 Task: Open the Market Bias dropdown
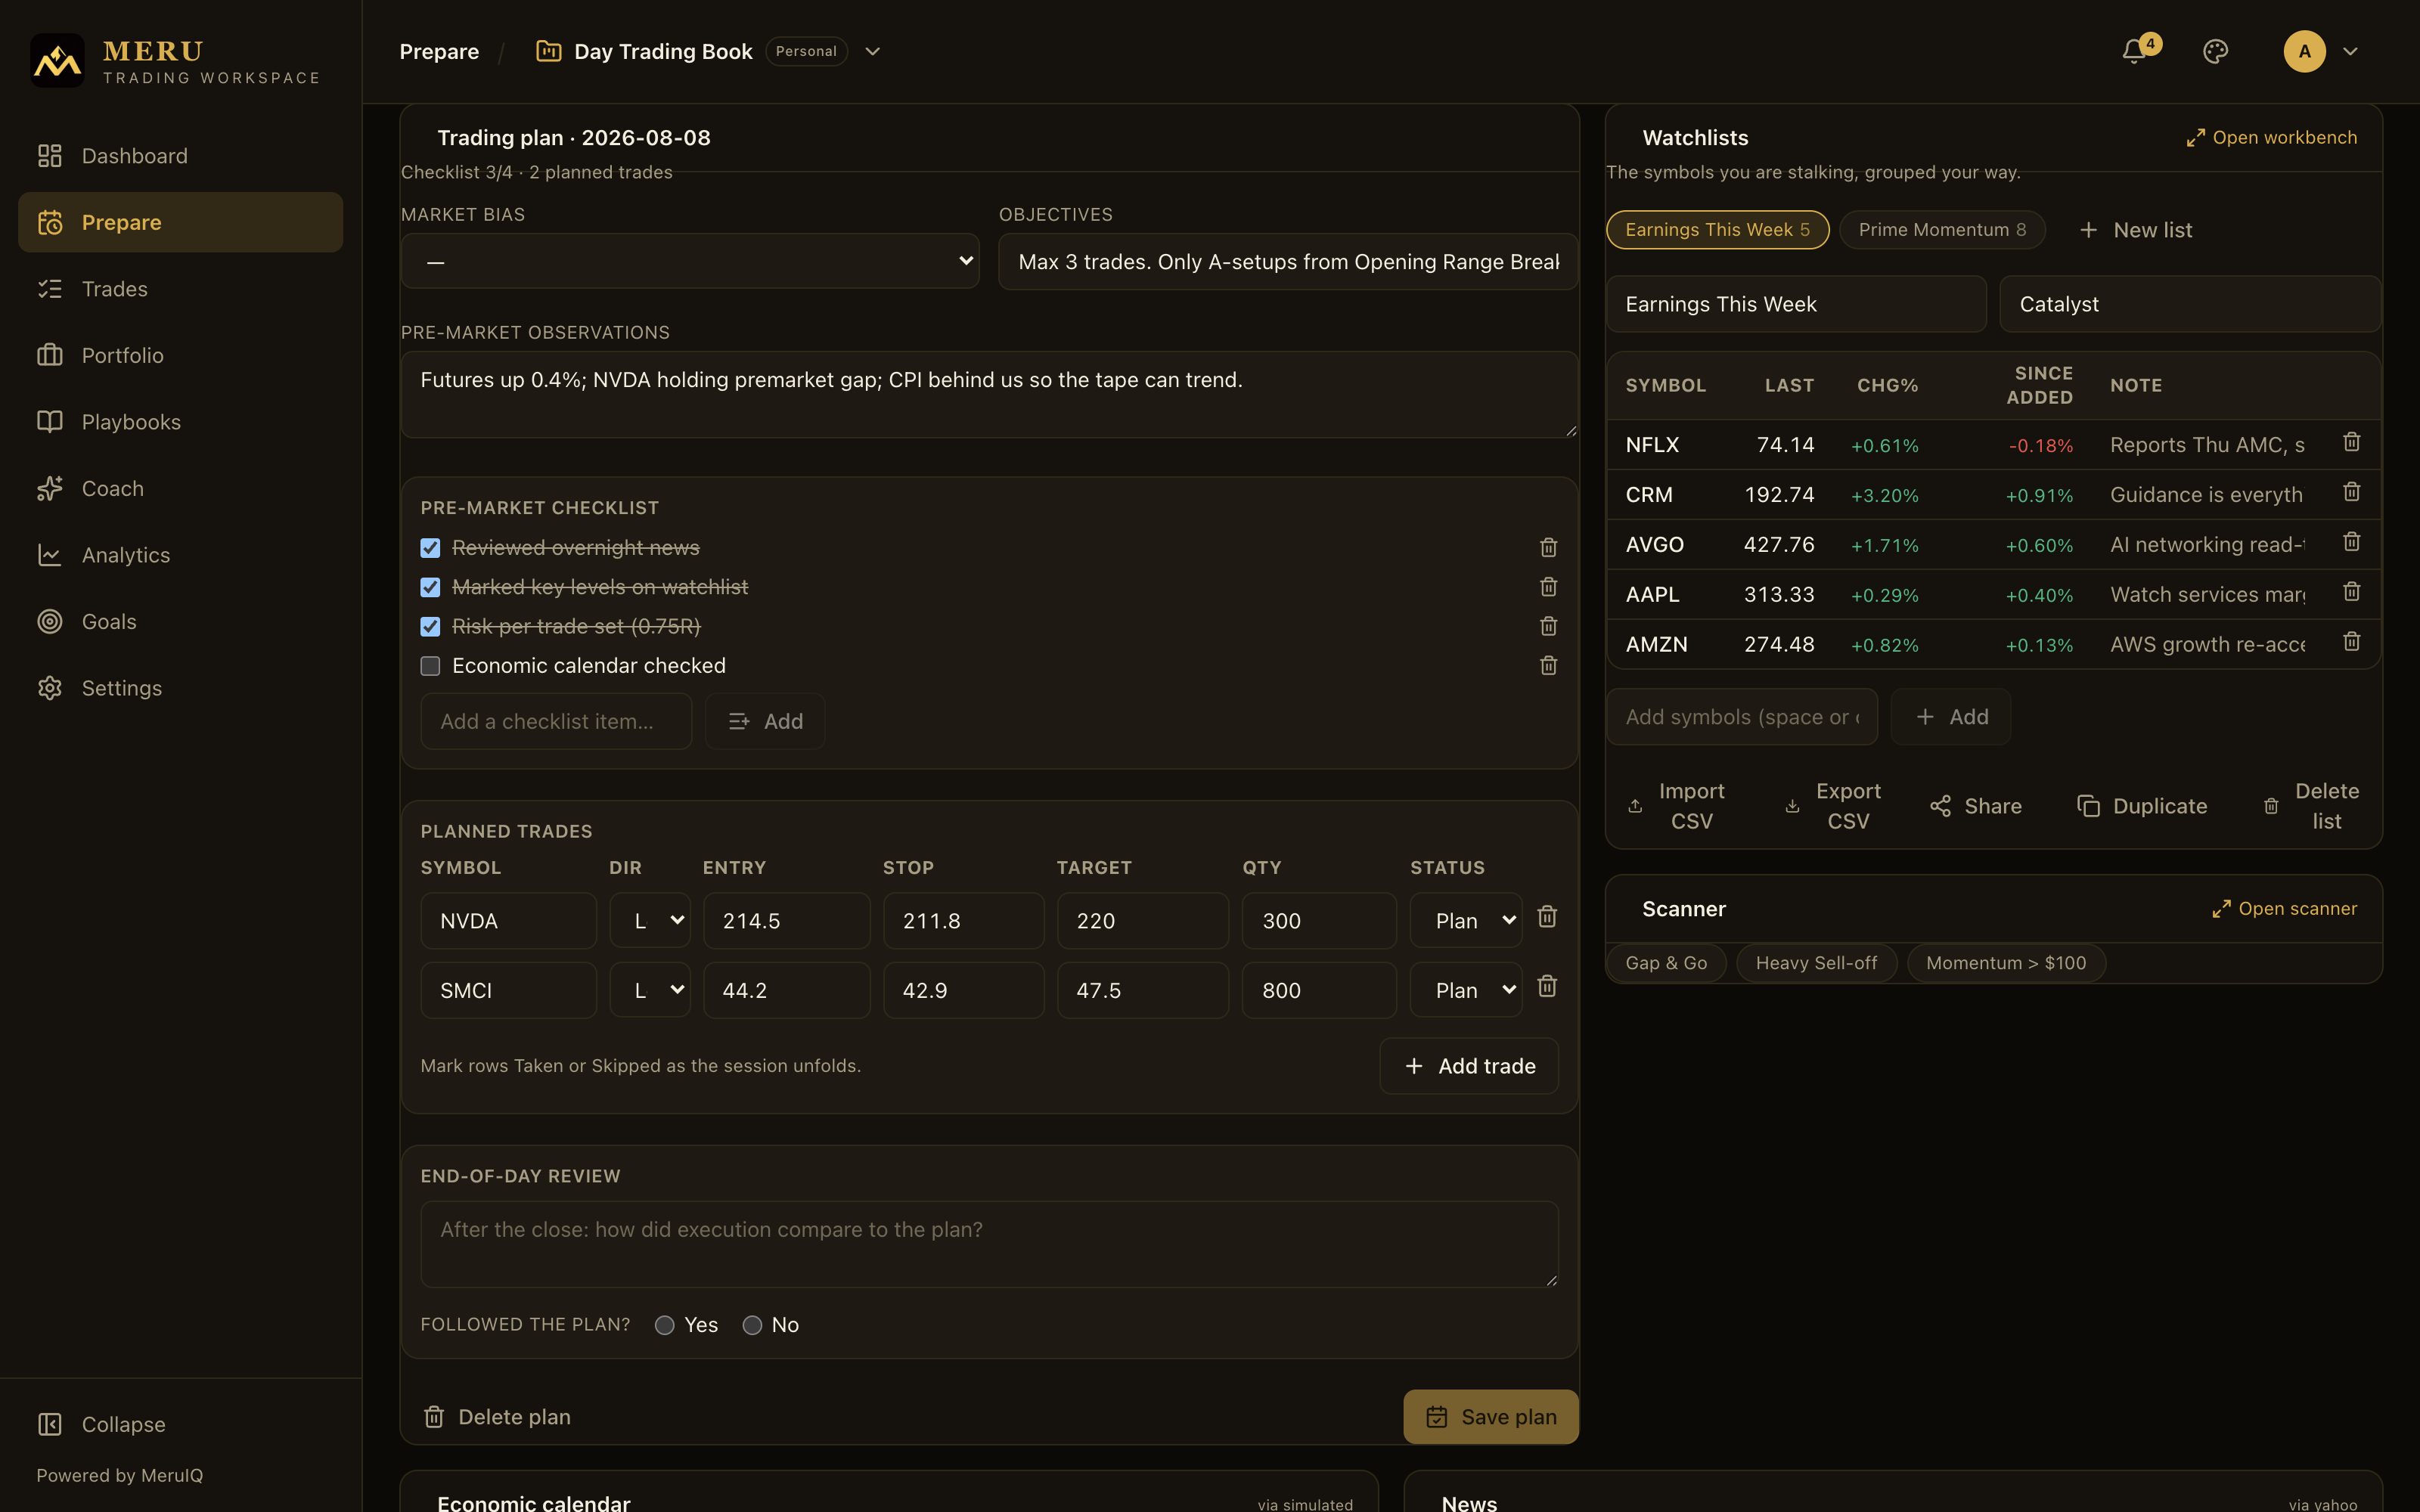[690, 261]
